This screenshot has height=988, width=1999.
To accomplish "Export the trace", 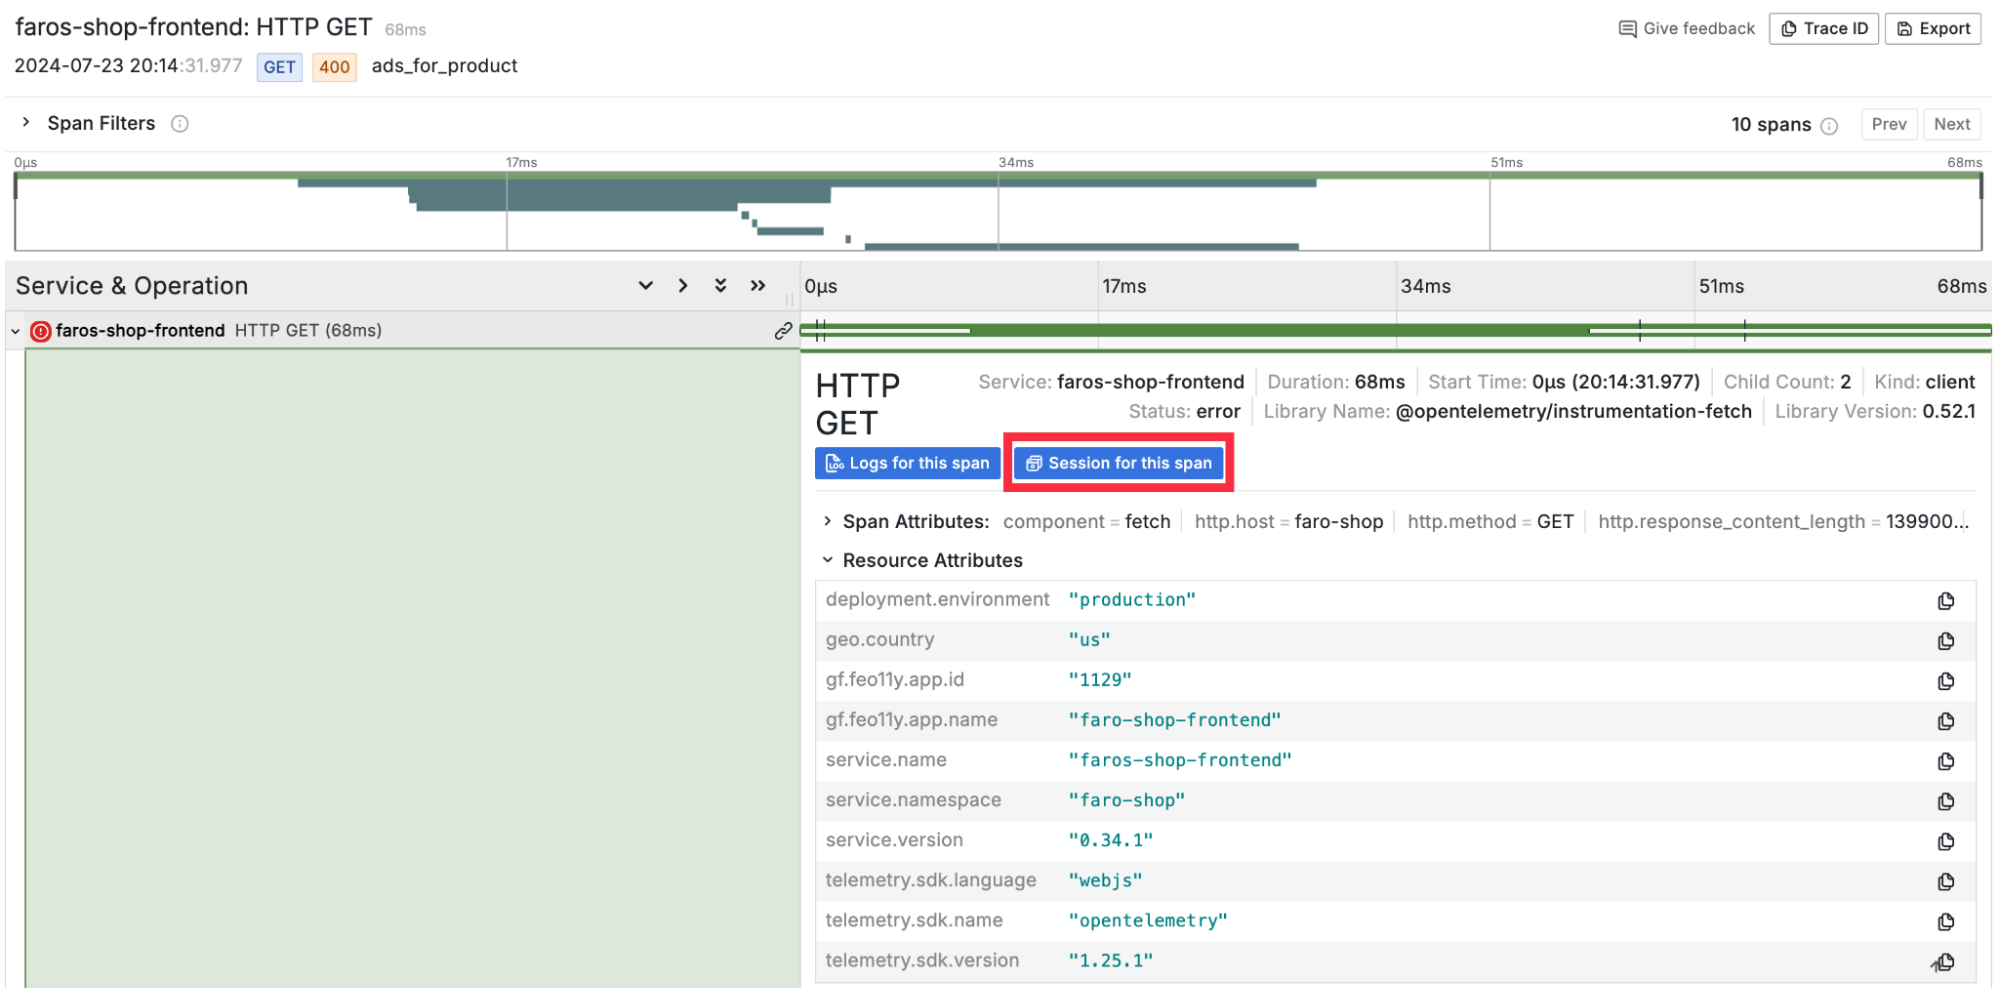I will (1932, 29).
